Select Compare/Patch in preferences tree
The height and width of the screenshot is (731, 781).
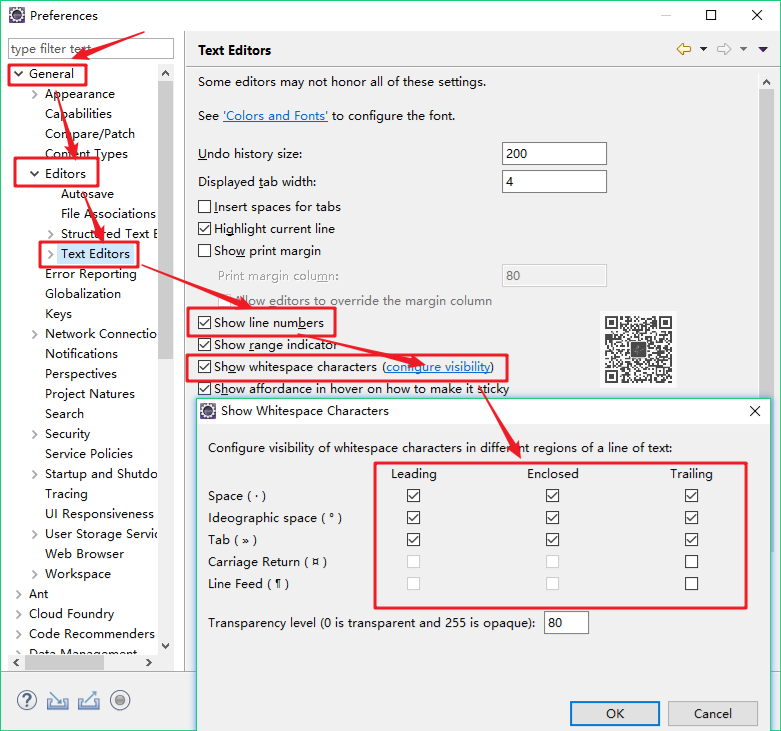(90, 134)
